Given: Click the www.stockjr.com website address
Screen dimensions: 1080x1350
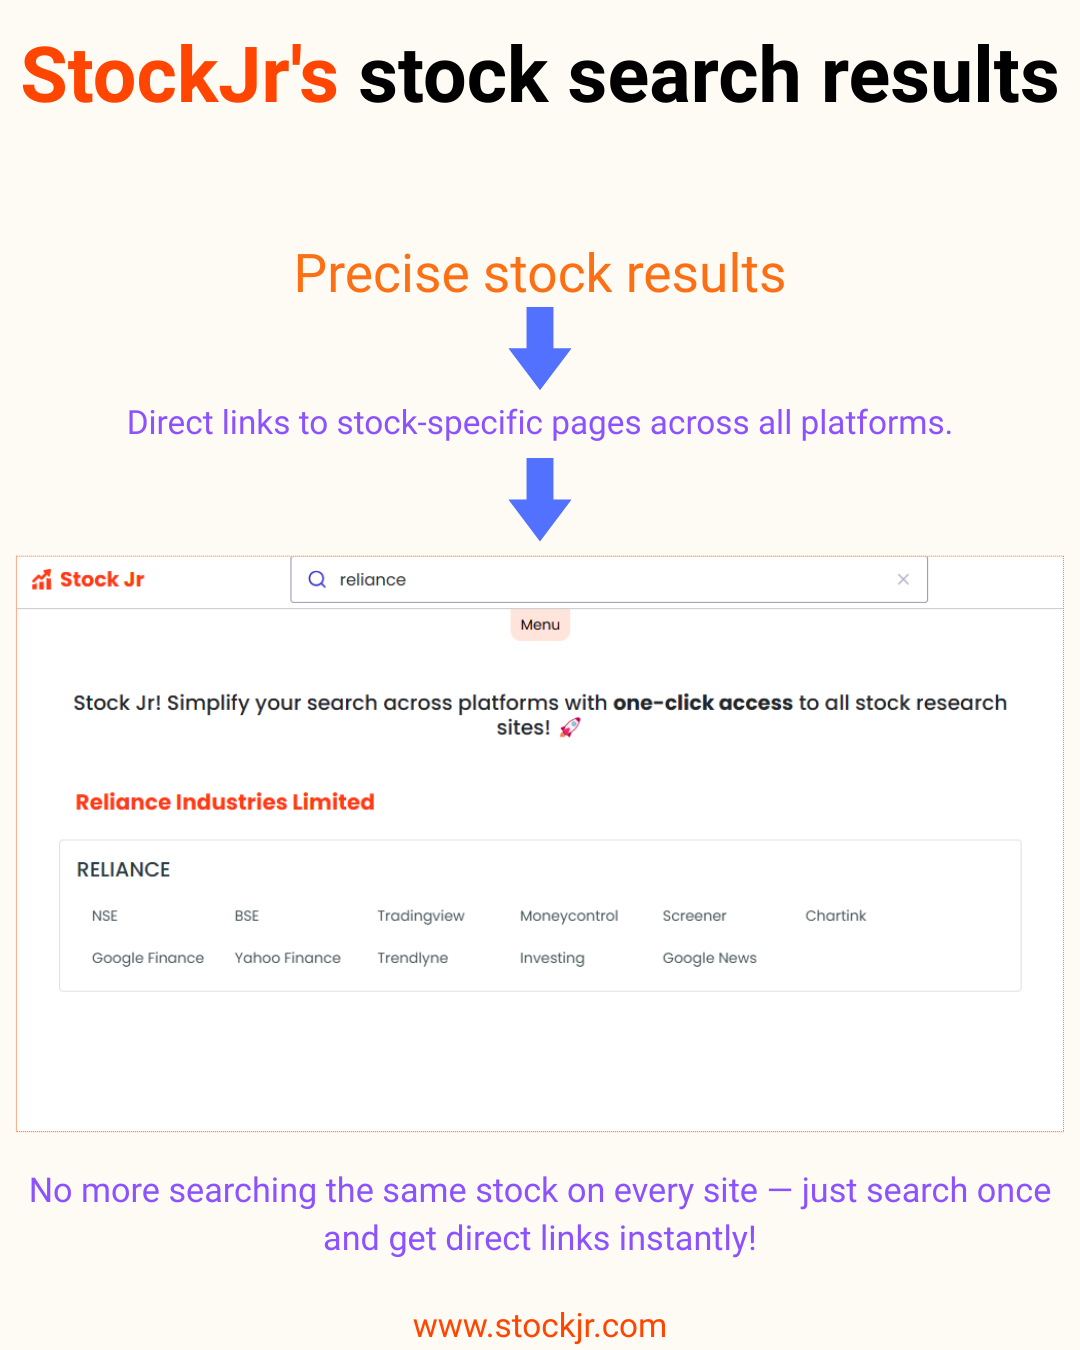Looking at the screenshot, I should (540, 1326).
